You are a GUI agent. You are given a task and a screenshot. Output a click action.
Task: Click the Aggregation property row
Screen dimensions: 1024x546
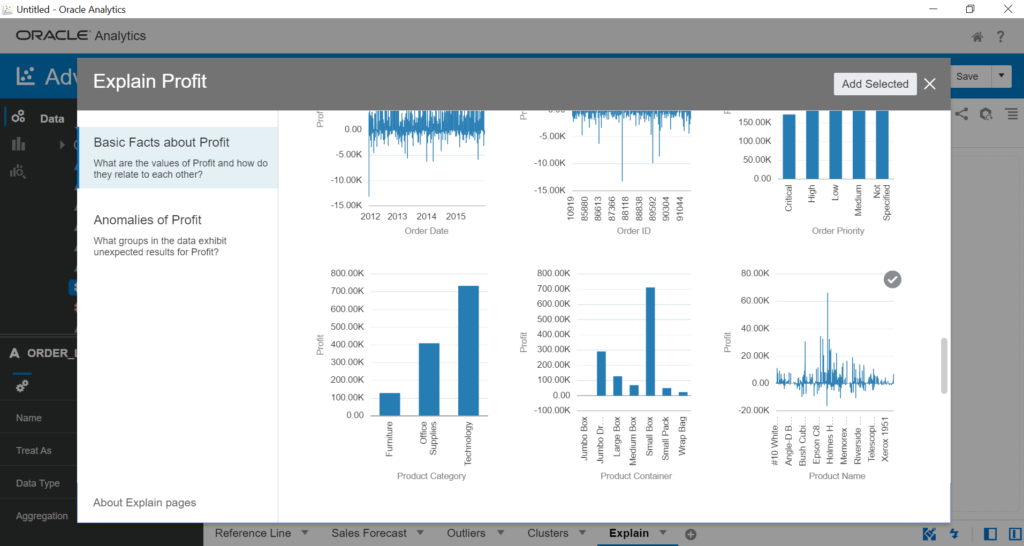click(39, 515)
